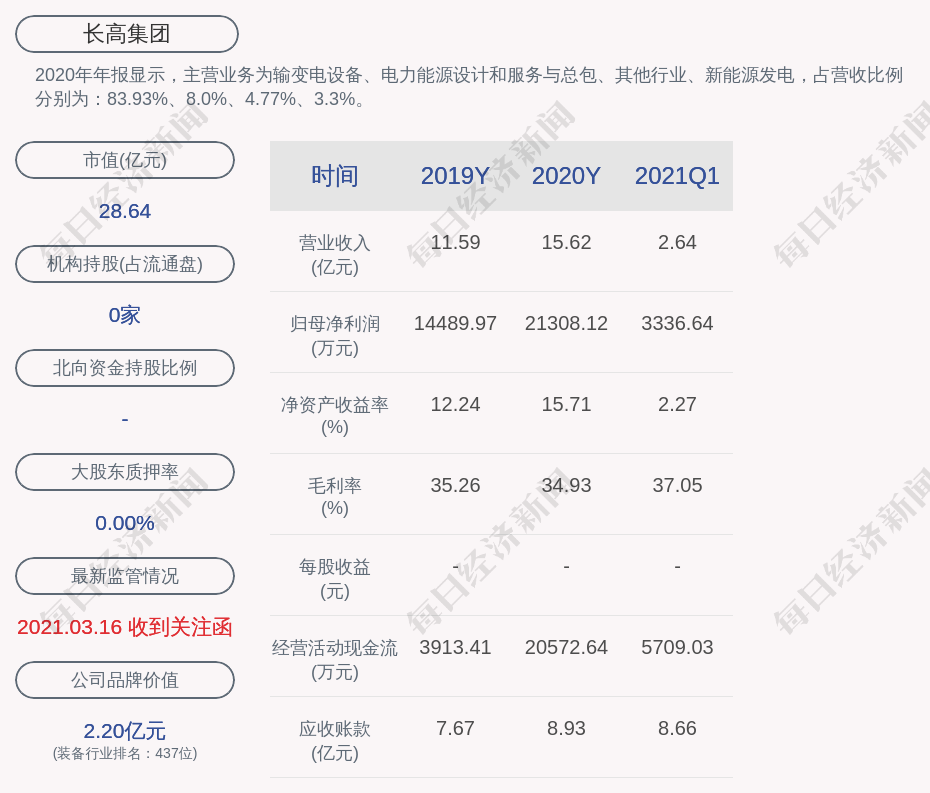The height and width of the screenshot is (793, 930).
Task: Select cash flow value 3913.41
Action: [x=455, y=647]
